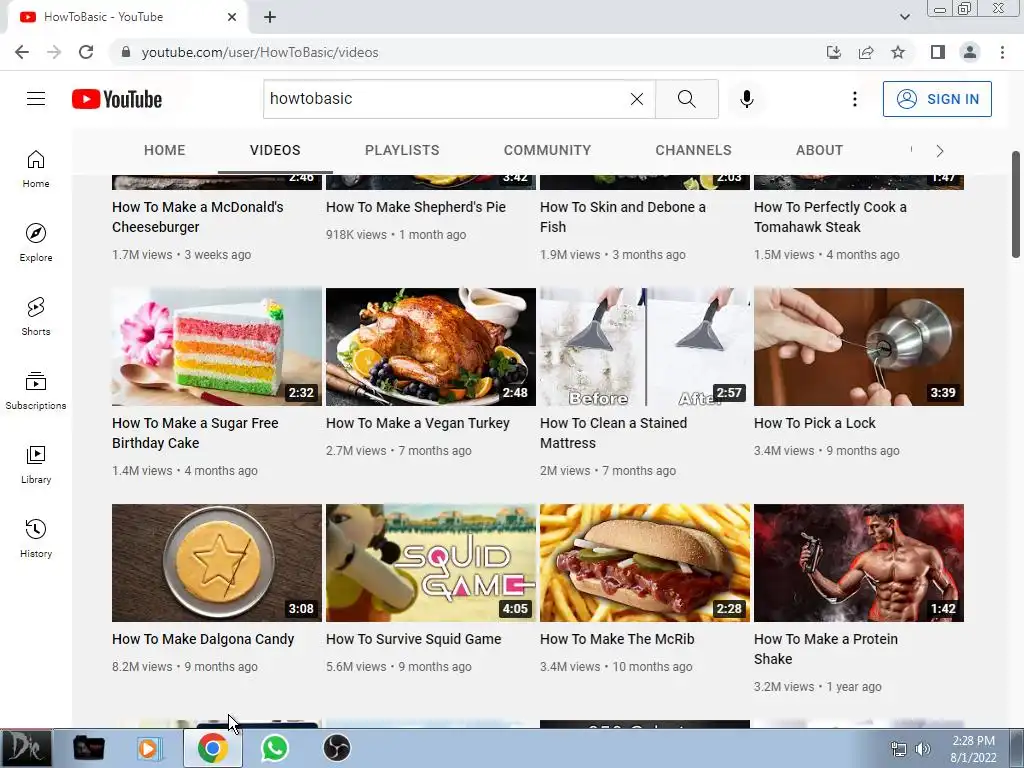Image resolution: width=1024 pixels, height=768 pixels.
Task: Click the Chrome taskbar icon
Action: click(x=212, y=748)
